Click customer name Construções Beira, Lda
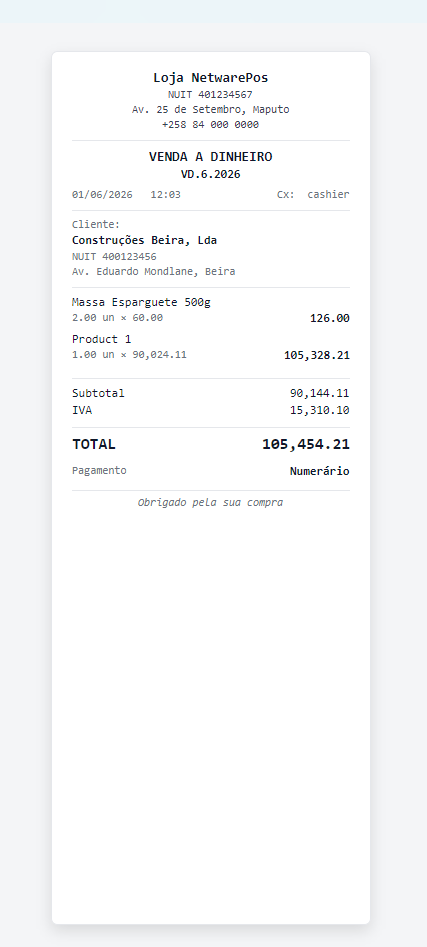 coord(144,240)
